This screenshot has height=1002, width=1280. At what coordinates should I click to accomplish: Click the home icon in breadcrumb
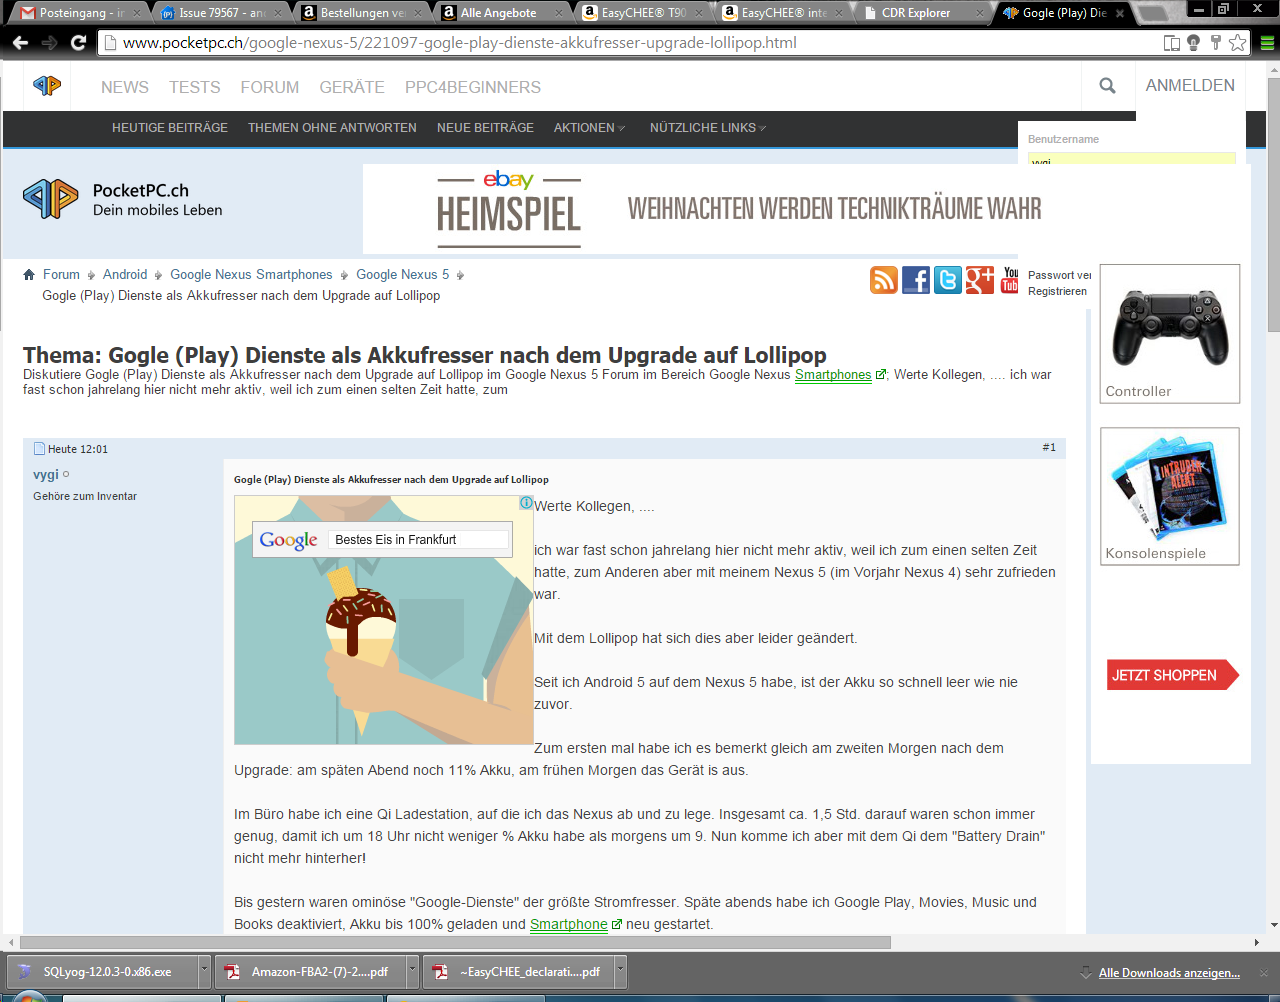coord(29,274)
